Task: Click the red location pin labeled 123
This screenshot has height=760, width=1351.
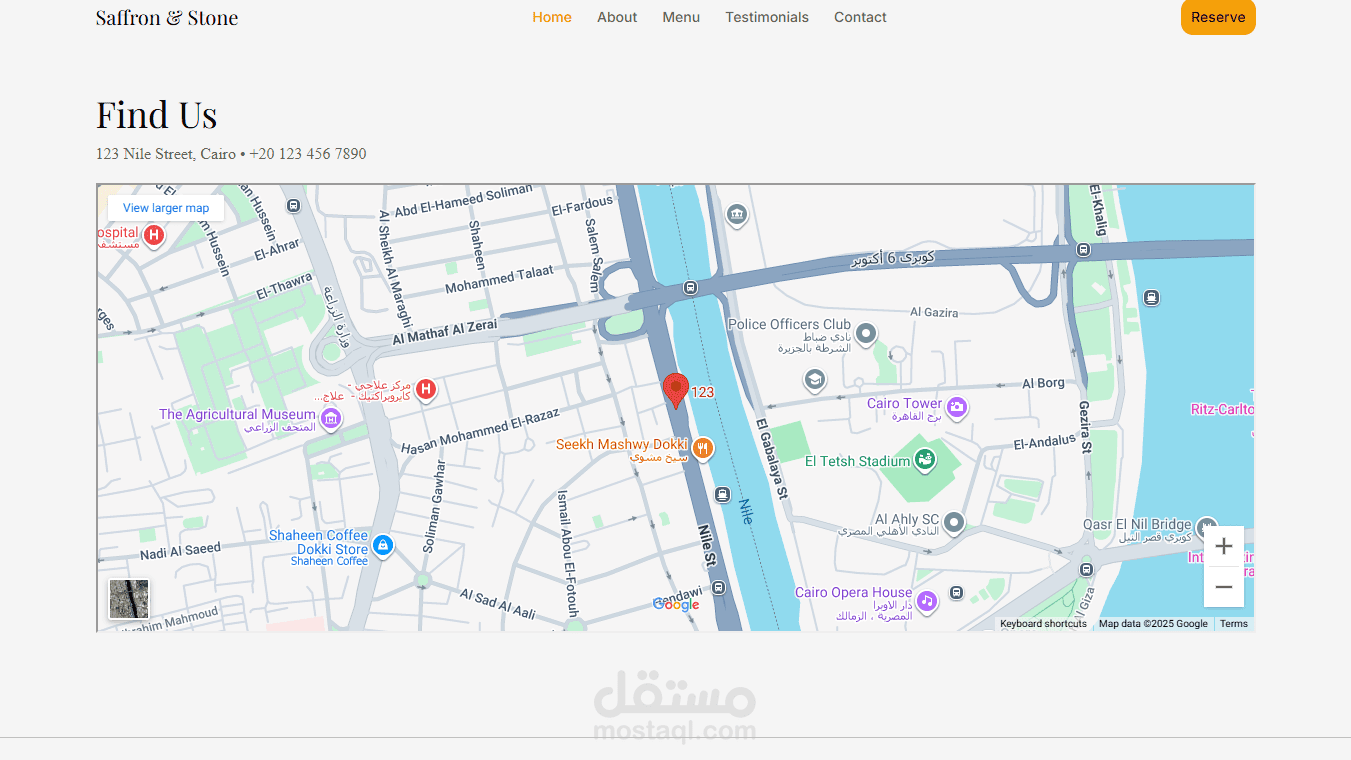Action: point(676,389)
